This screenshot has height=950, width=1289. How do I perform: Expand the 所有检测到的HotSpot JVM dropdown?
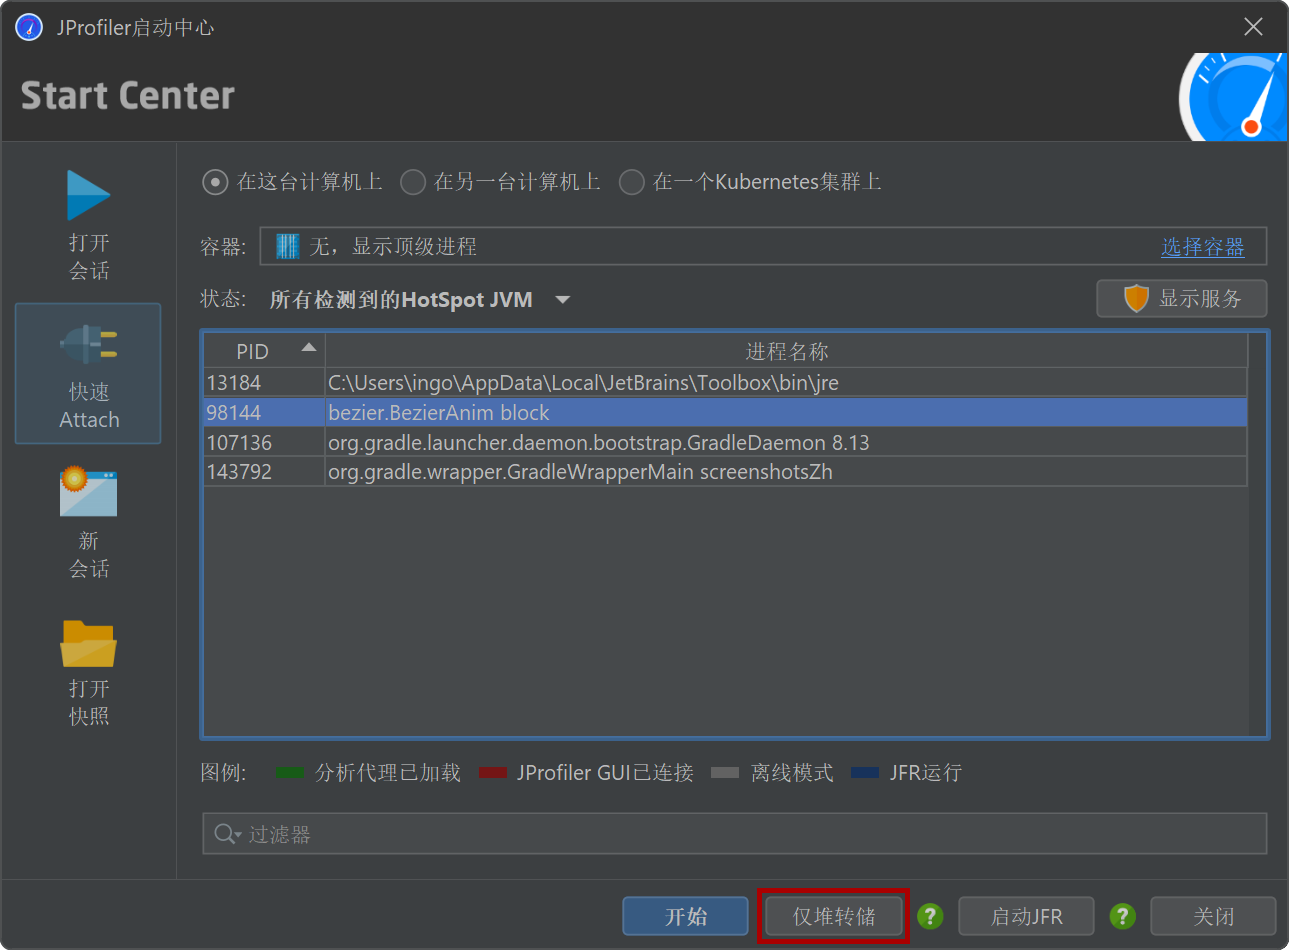tap(563, 299)
